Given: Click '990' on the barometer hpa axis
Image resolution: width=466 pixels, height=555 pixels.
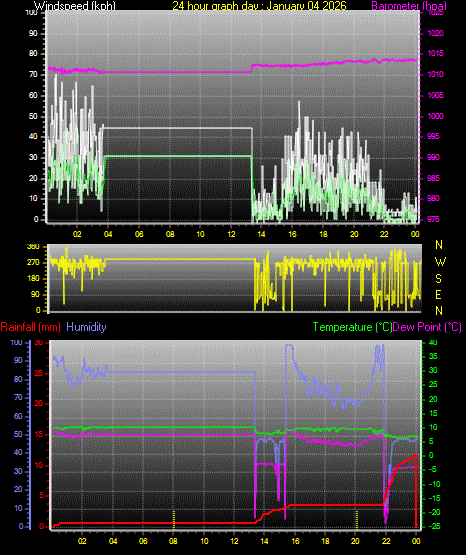Looking at the screenshot, I should pyautogui.click(x=433, y=158).
